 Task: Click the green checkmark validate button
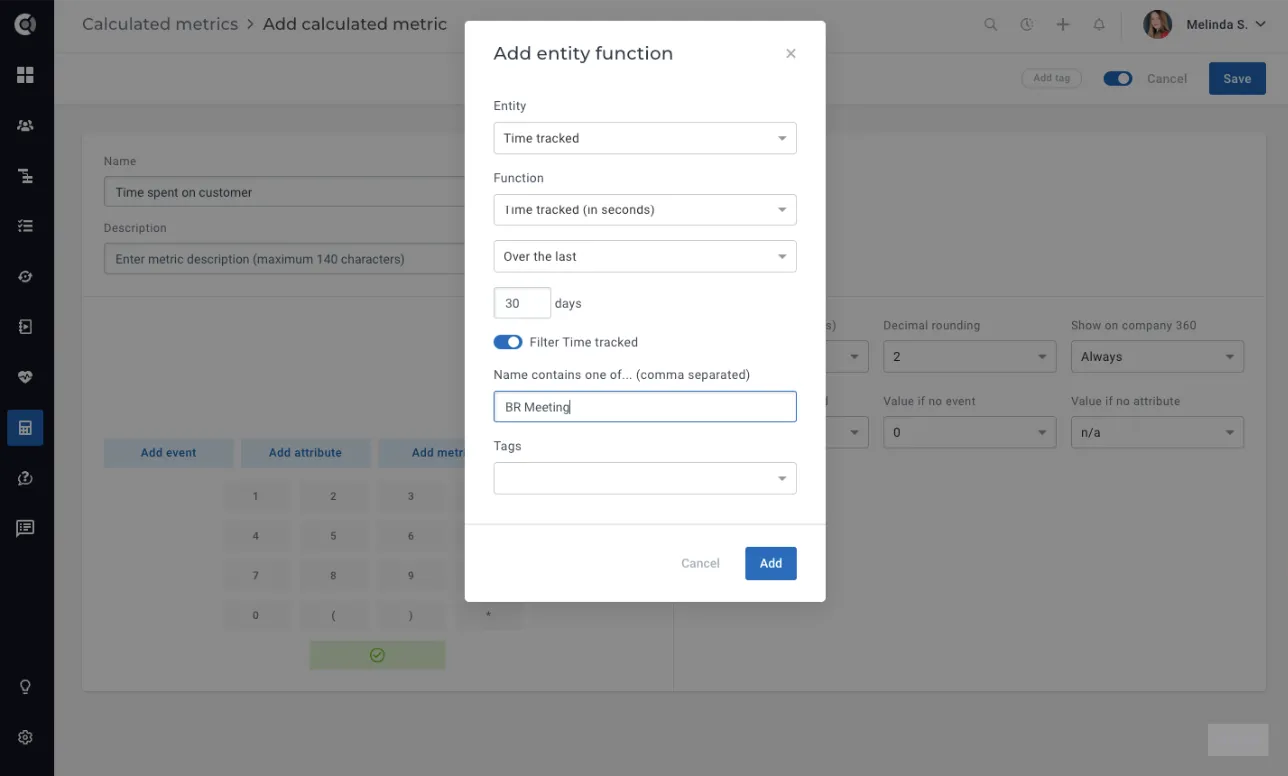377,655
